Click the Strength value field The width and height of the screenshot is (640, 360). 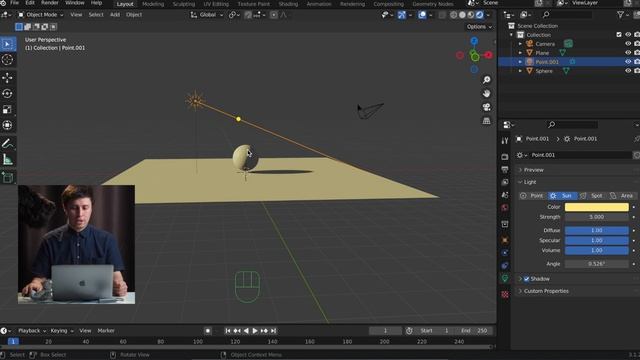pyautogui.click(x=596, y=217)
